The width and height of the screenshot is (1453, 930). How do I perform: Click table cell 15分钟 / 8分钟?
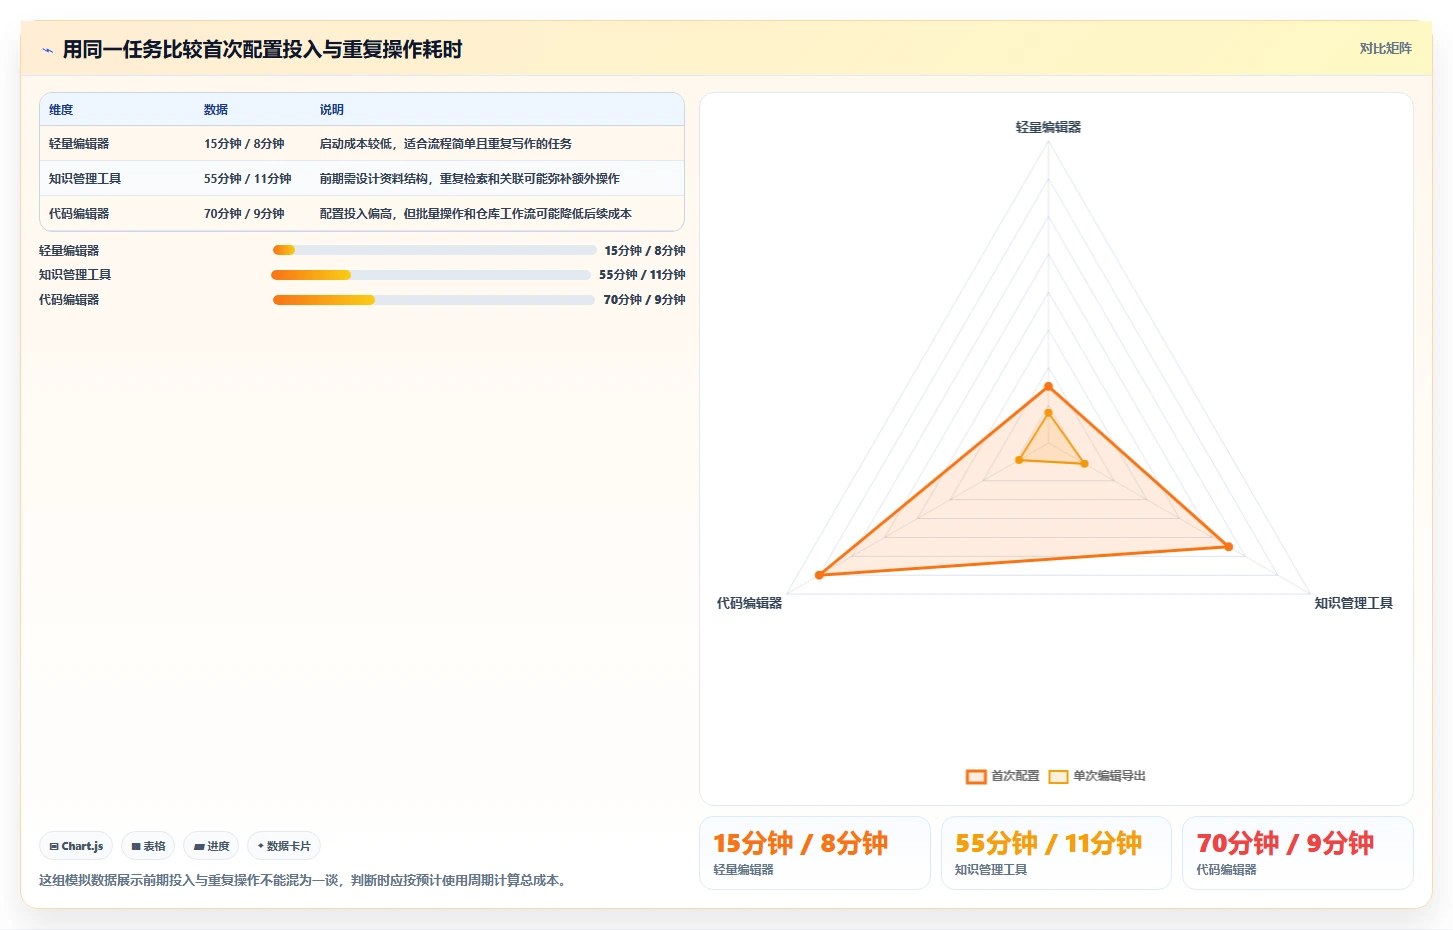point(244,144)
